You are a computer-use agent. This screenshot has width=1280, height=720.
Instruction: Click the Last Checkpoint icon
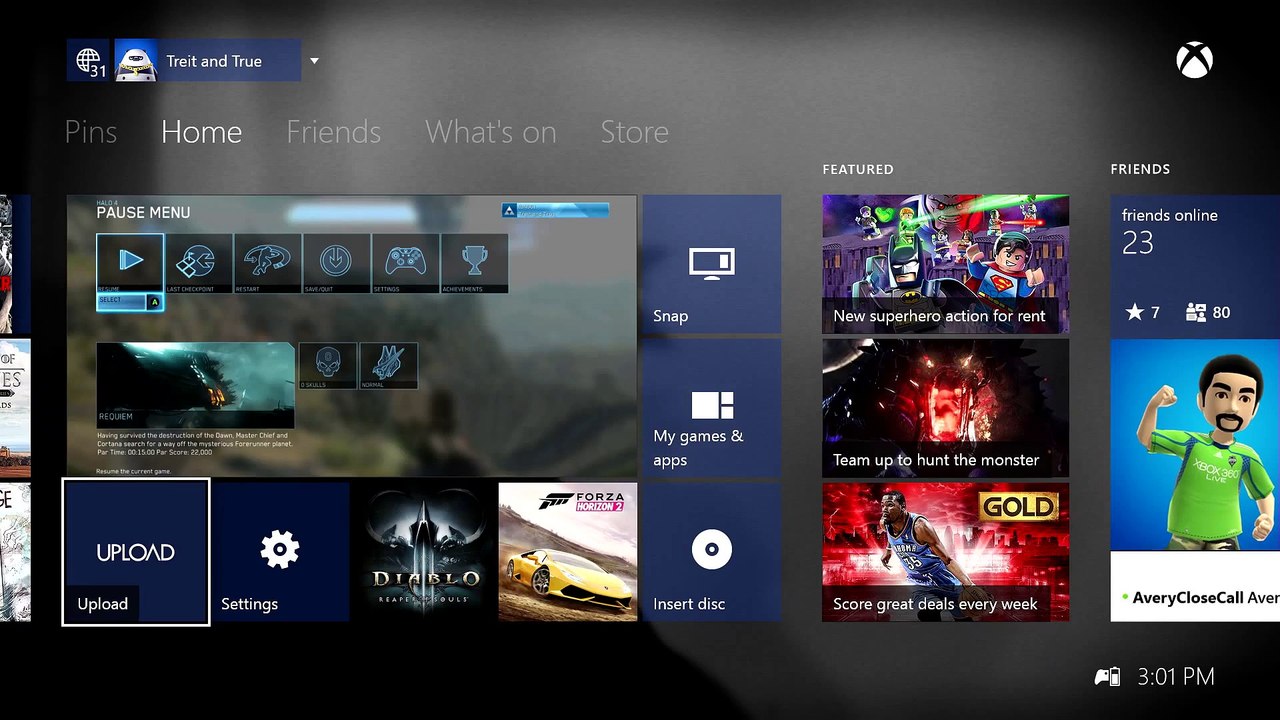[198, 263]
